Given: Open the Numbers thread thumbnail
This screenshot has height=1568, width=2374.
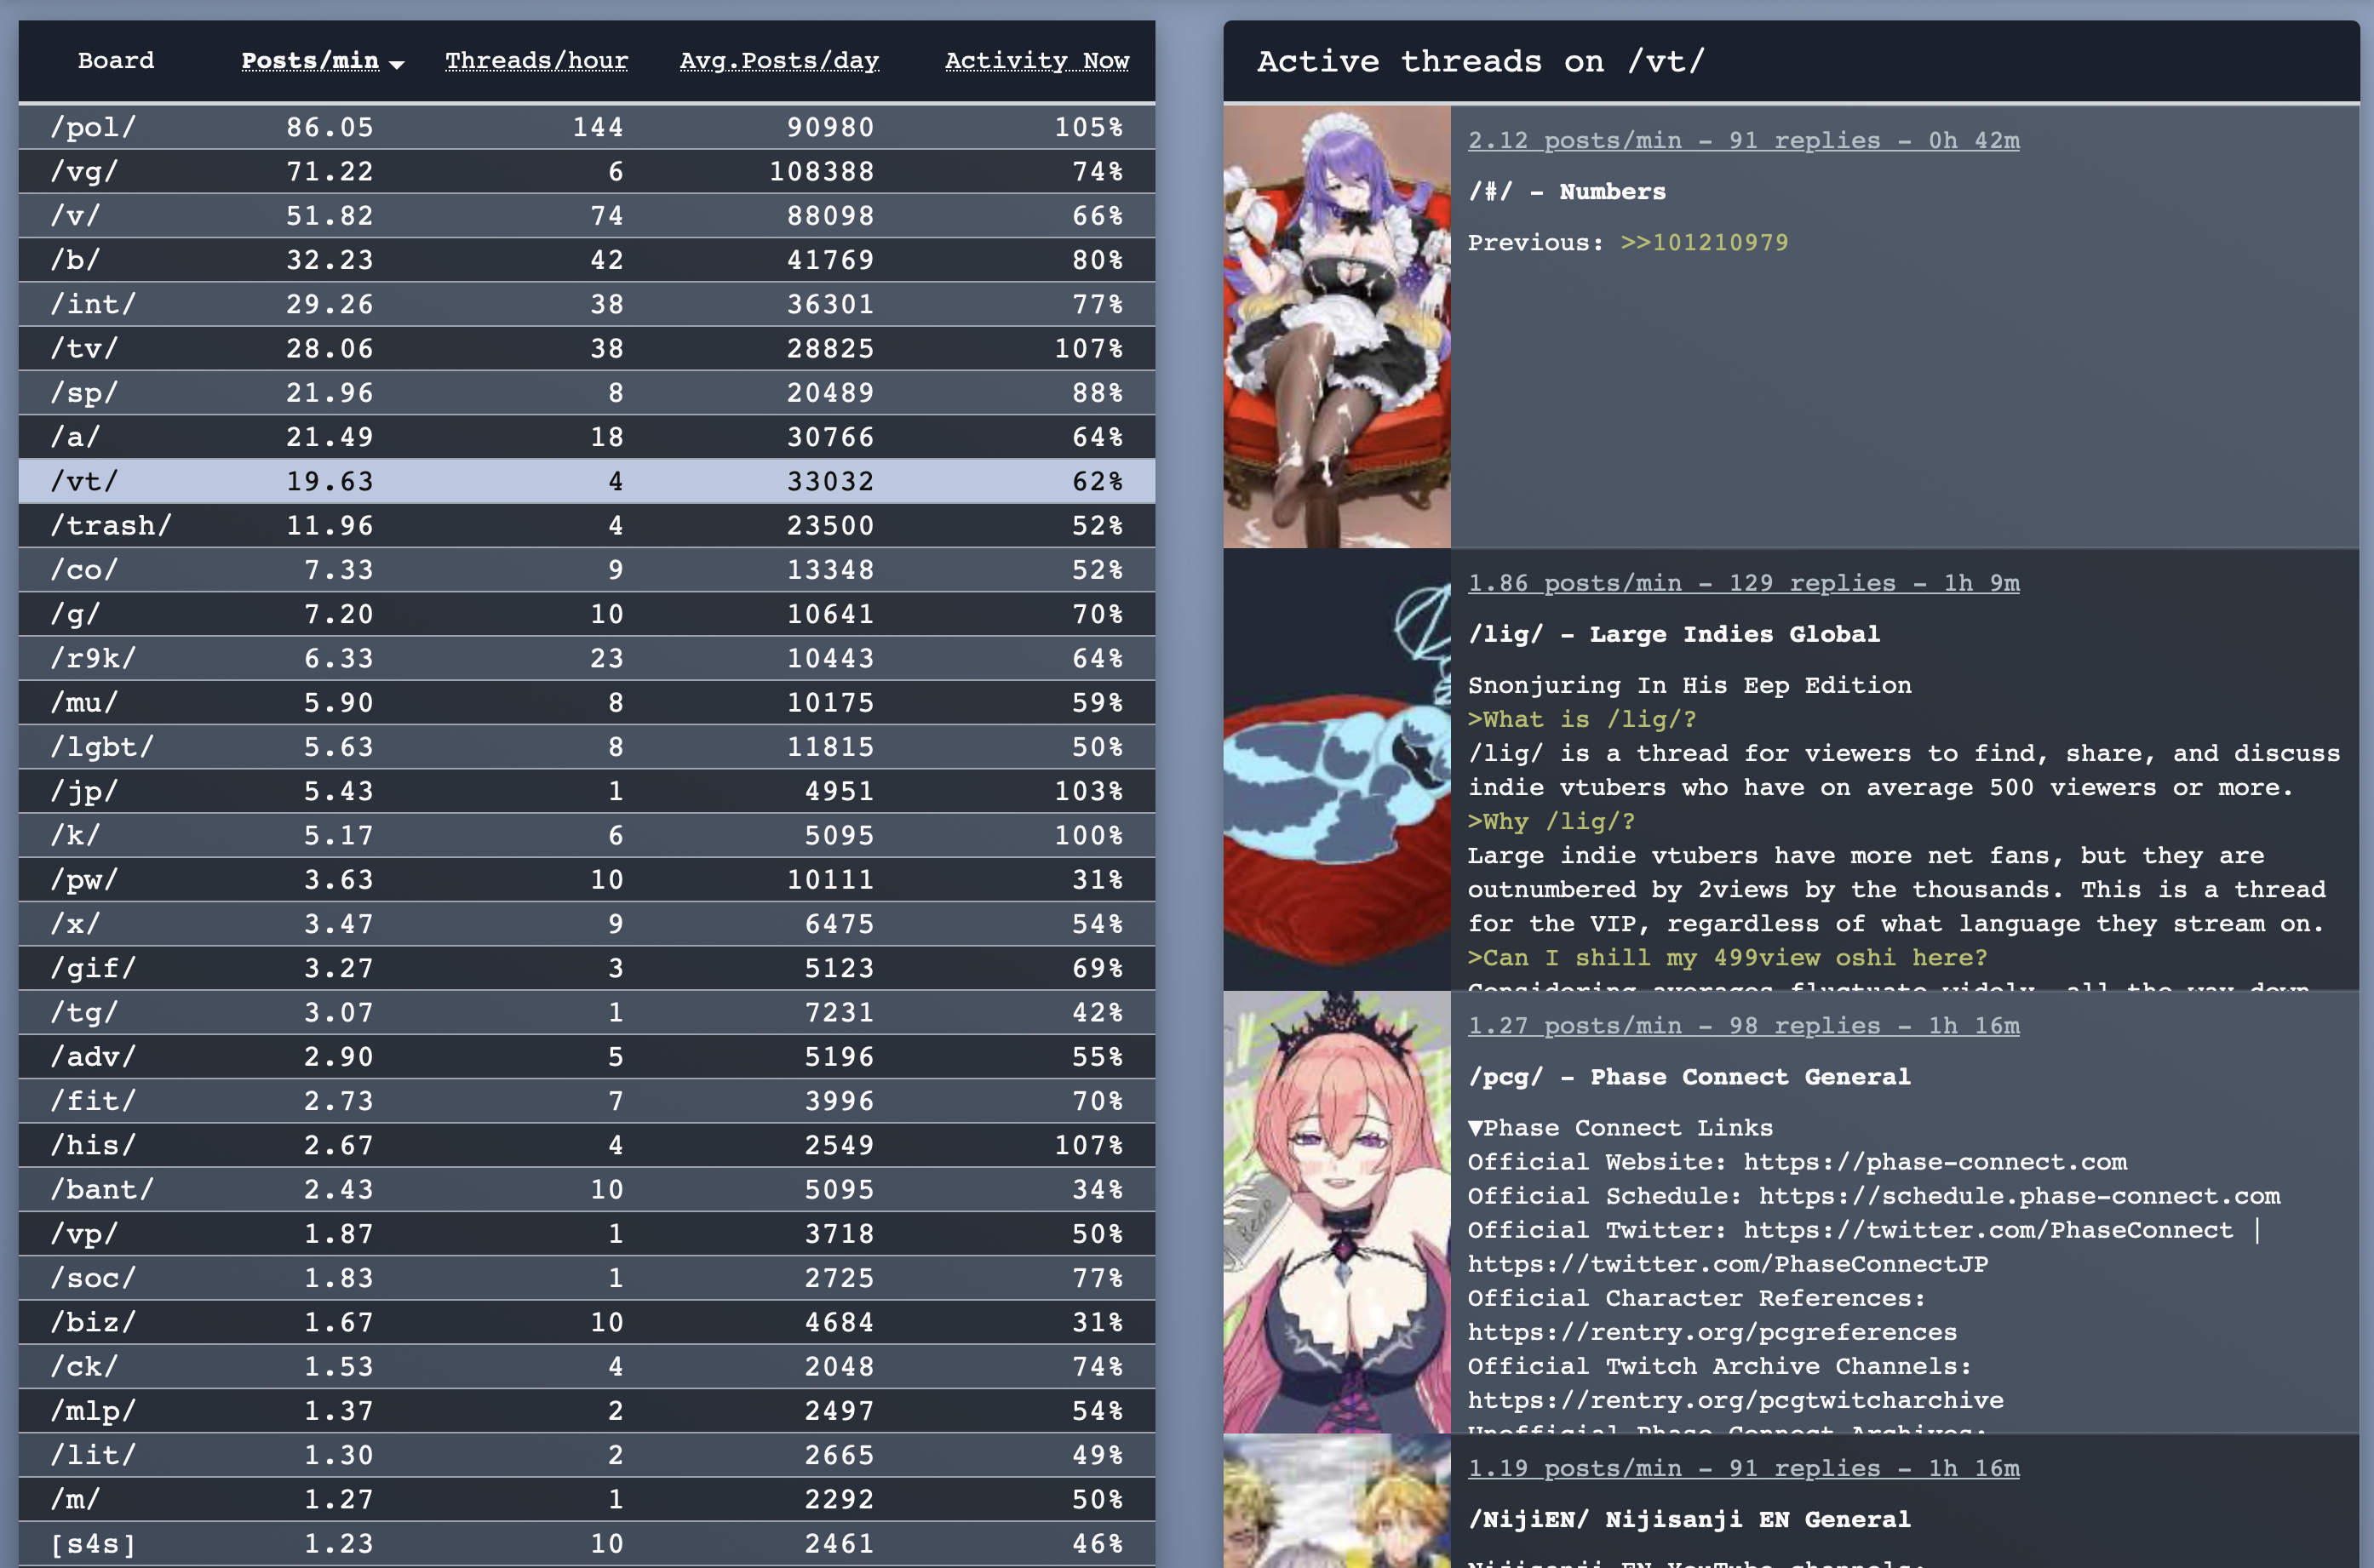Looking at the screenshot, I should click(x=1336, y=326).
